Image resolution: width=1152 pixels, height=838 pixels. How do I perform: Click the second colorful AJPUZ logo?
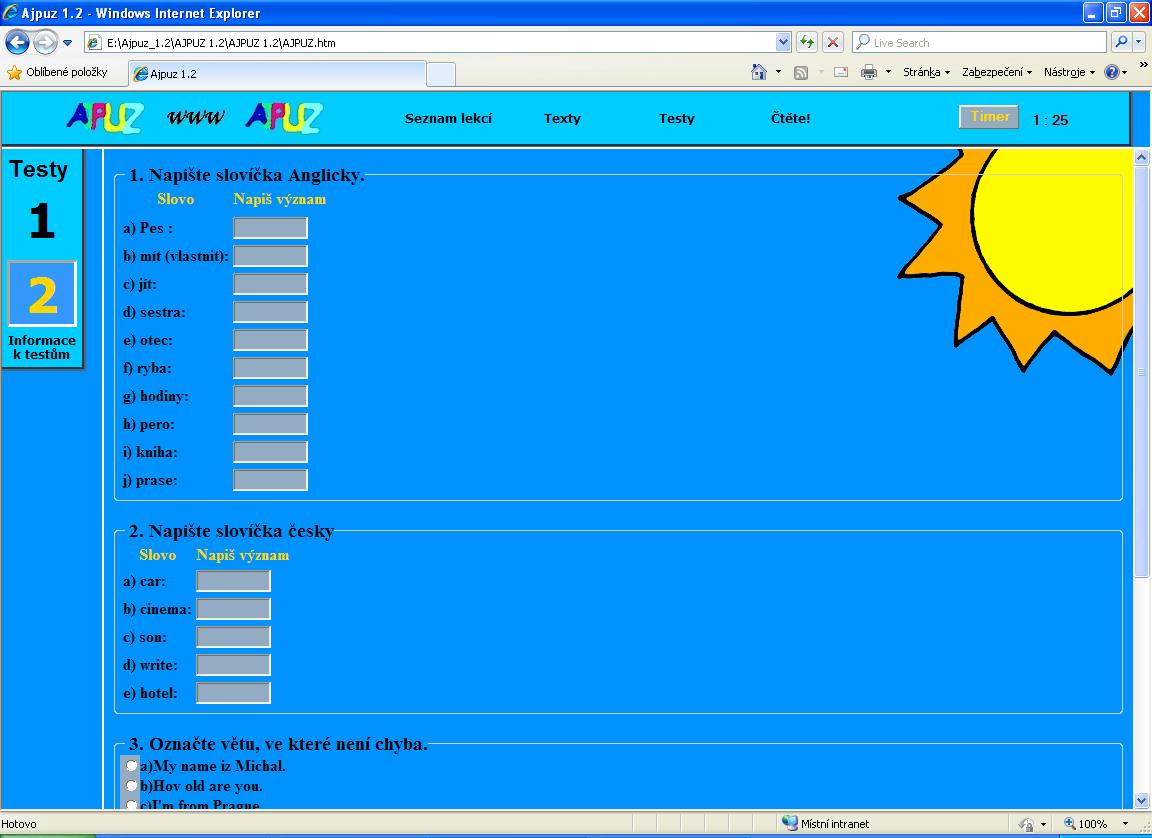click(284, 118)
